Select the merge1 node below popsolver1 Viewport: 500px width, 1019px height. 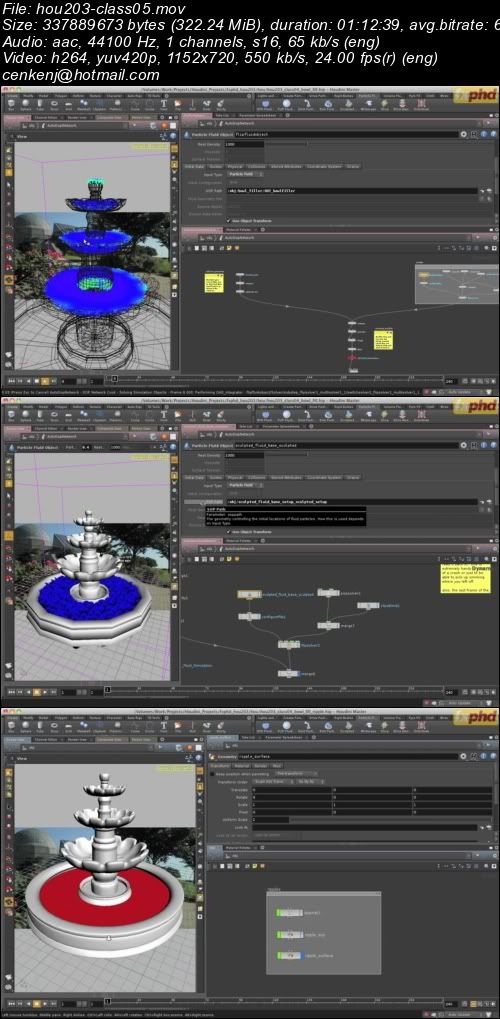click(328, 625)
